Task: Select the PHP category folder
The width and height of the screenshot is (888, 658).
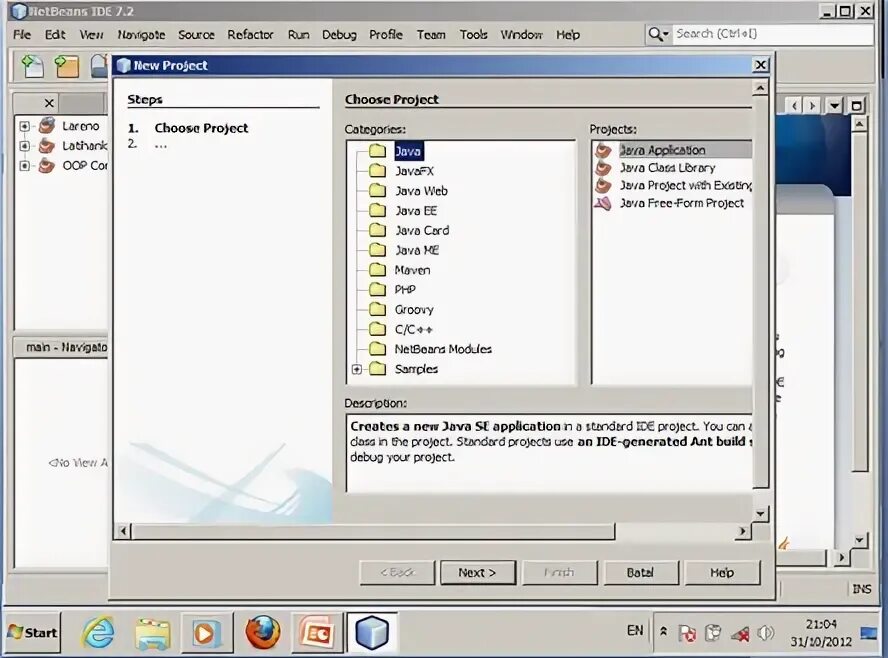Action: click(x=405, y=289)
